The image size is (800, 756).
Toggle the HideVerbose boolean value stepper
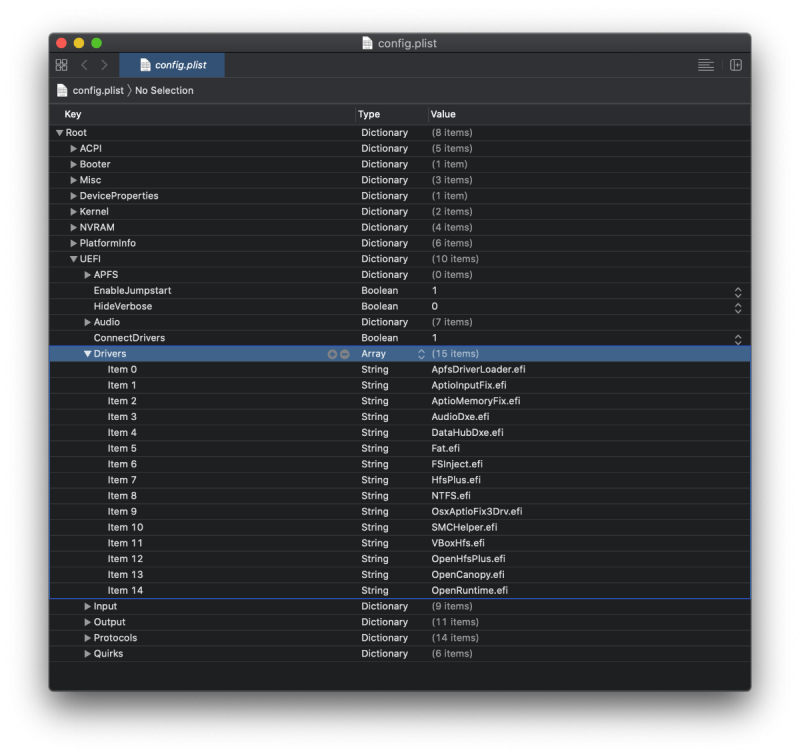pos(738,307)
